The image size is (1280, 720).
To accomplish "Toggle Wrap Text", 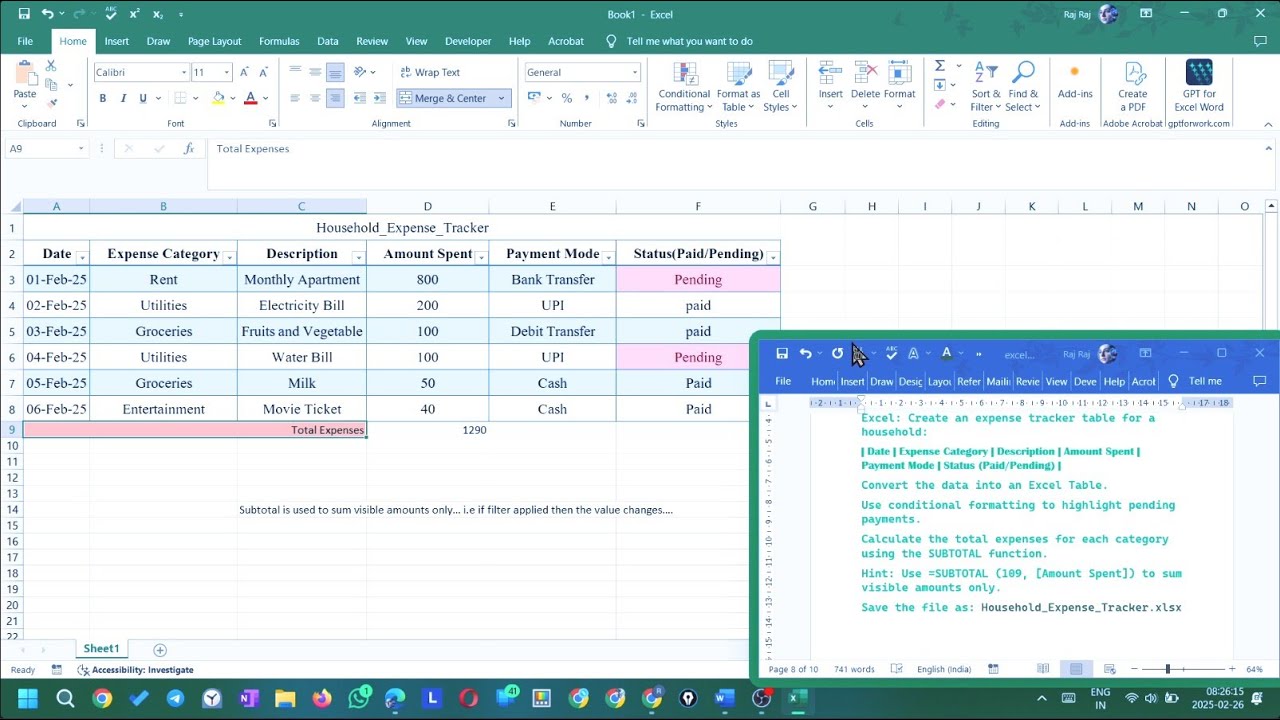I will [x=430, y=72].
